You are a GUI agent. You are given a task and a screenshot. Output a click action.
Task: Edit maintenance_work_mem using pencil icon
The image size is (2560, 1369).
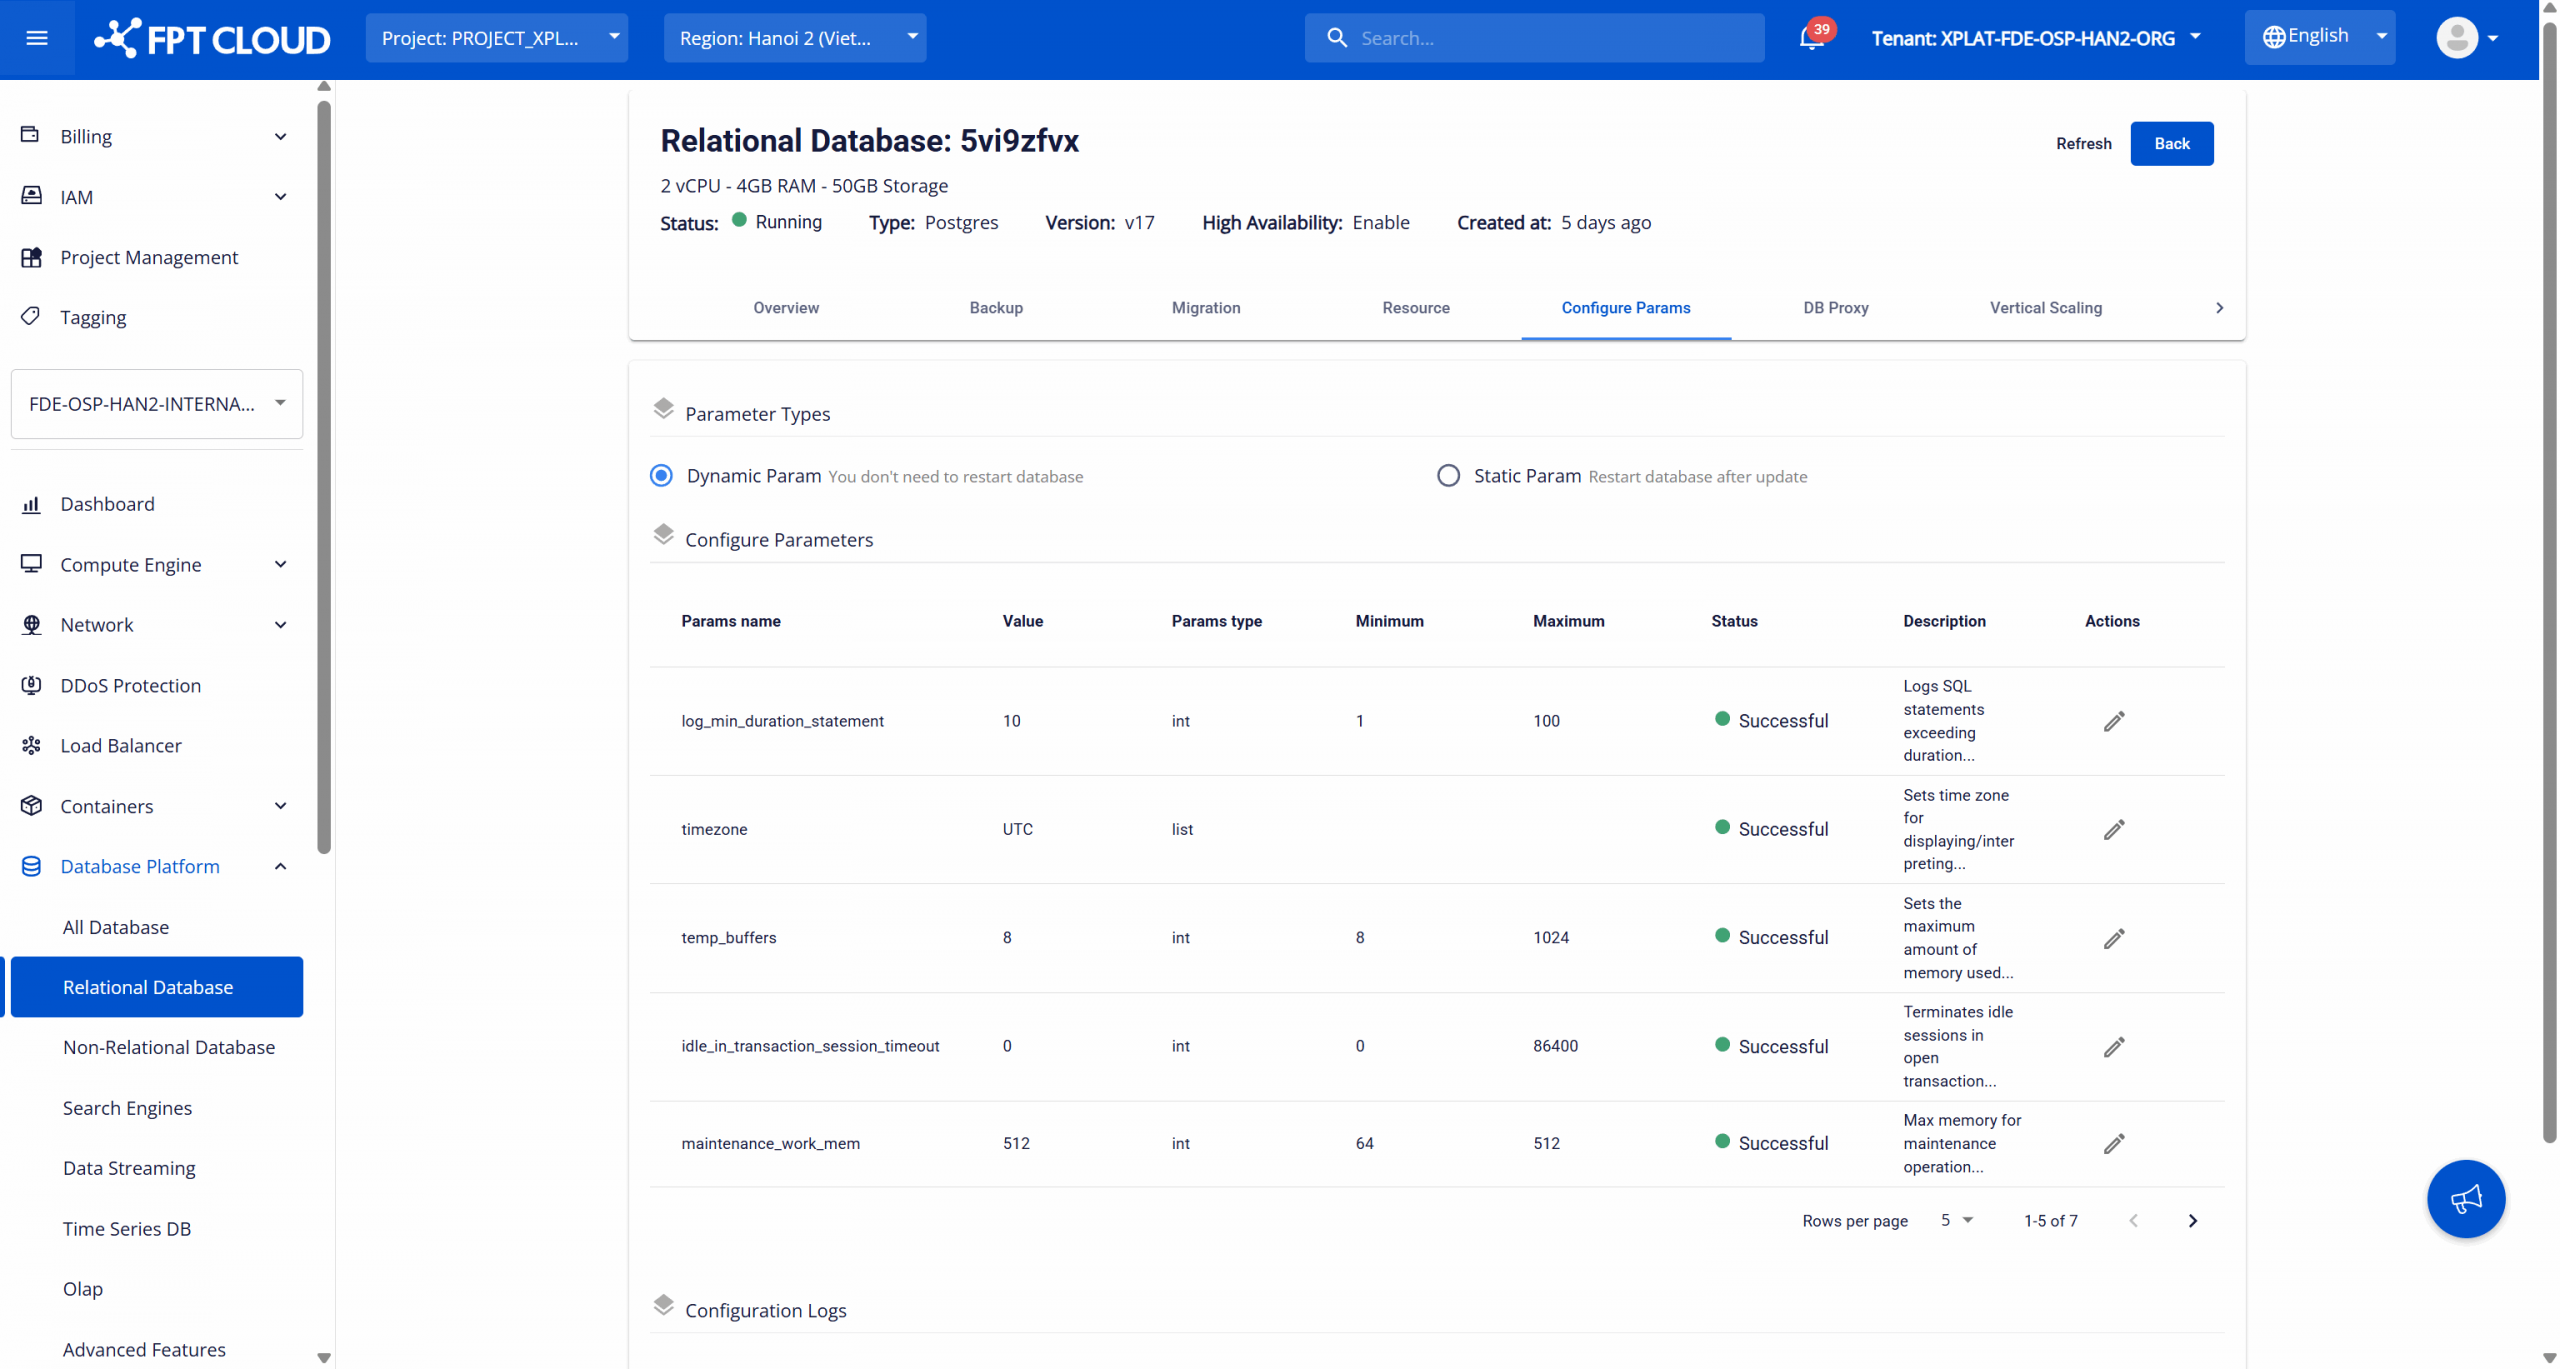pyautogui.click(x=2113, y=1143)
